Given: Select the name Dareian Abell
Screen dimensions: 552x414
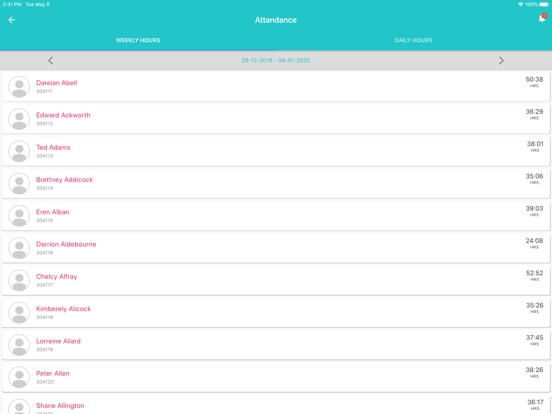Looking at the screenshot, I should pos(56,83).
